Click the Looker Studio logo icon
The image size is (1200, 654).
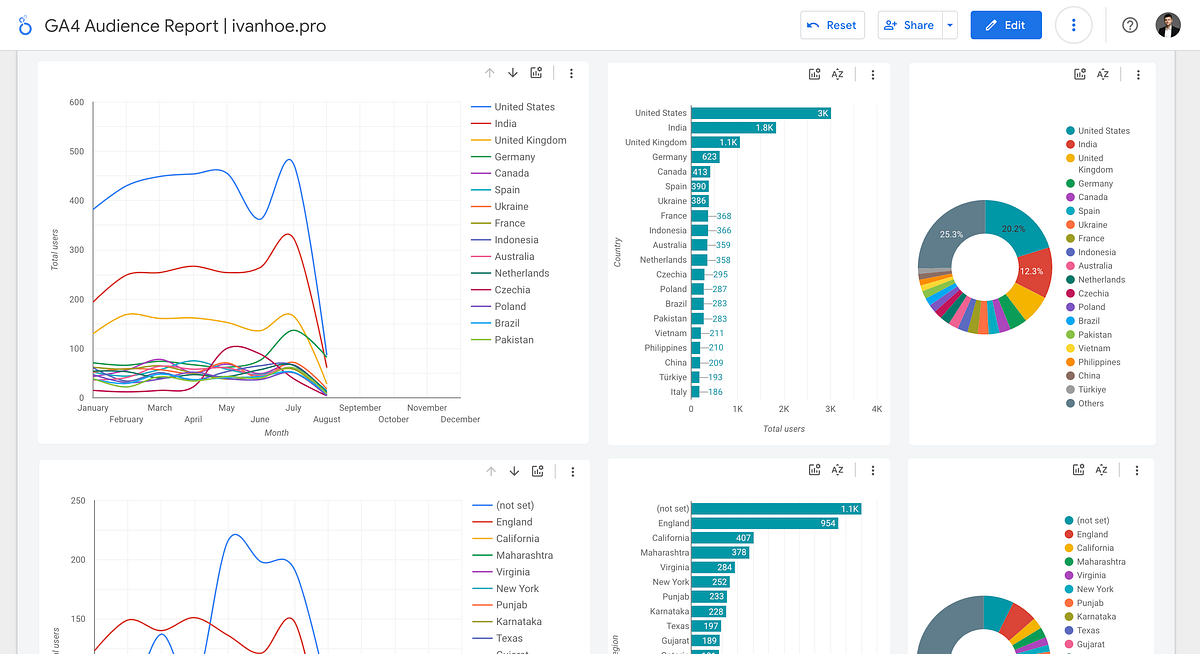click(x=25, y=26)
